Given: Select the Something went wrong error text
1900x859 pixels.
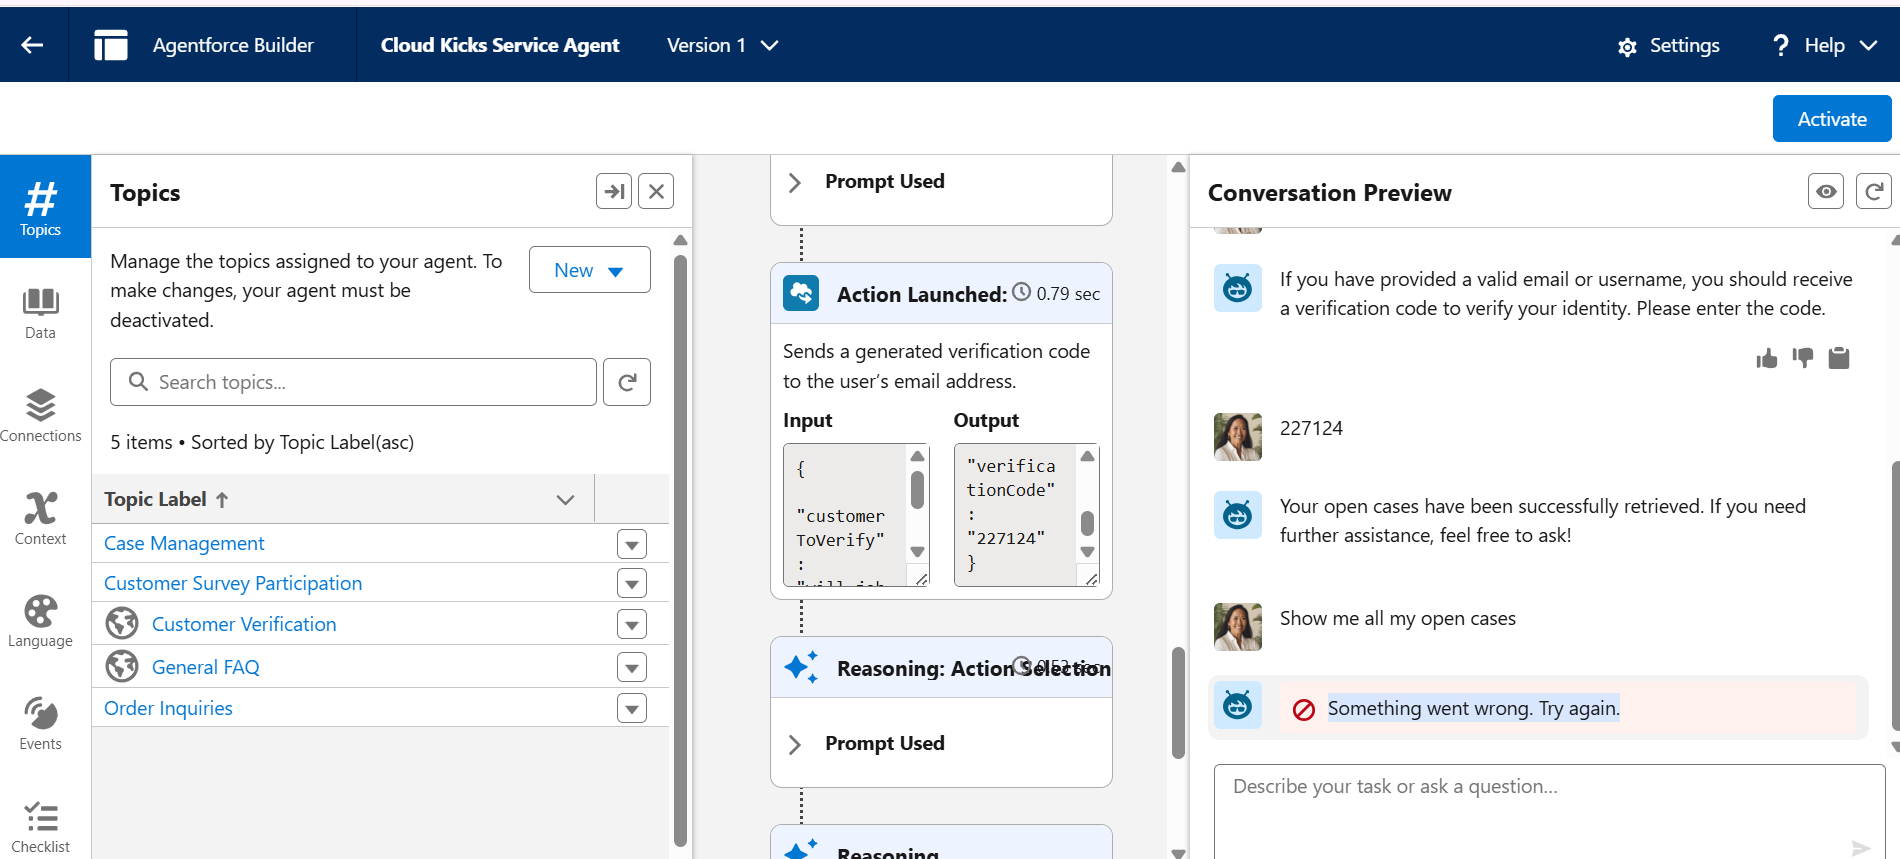Looking at the screenshot, I should tap(1473, 708).
